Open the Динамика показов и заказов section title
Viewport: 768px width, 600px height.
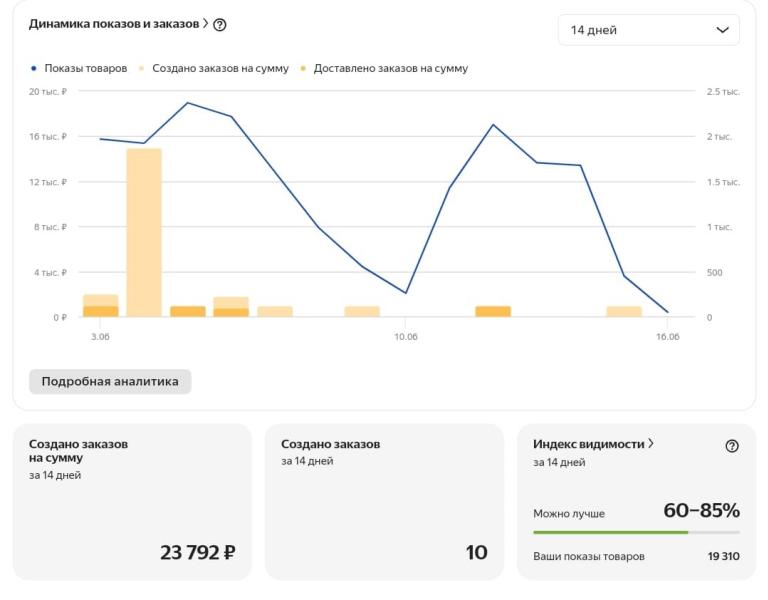(x=114, y=24)
